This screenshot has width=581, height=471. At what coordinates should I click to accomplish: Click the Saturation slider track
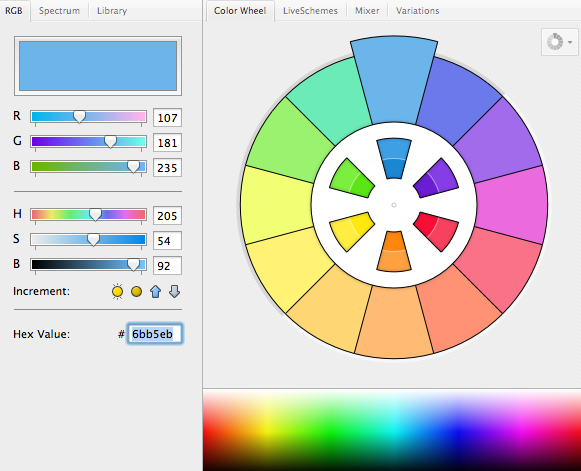pos(88,239)
